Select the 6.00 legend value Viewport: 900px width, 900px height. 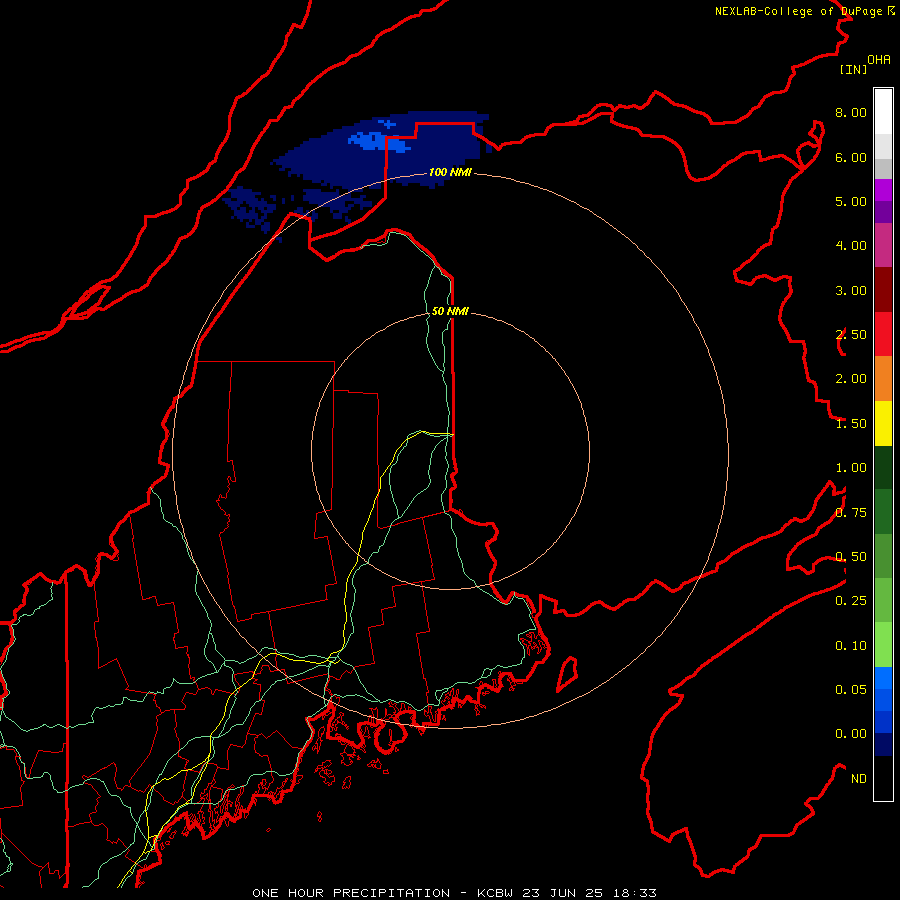click(851, 157)
